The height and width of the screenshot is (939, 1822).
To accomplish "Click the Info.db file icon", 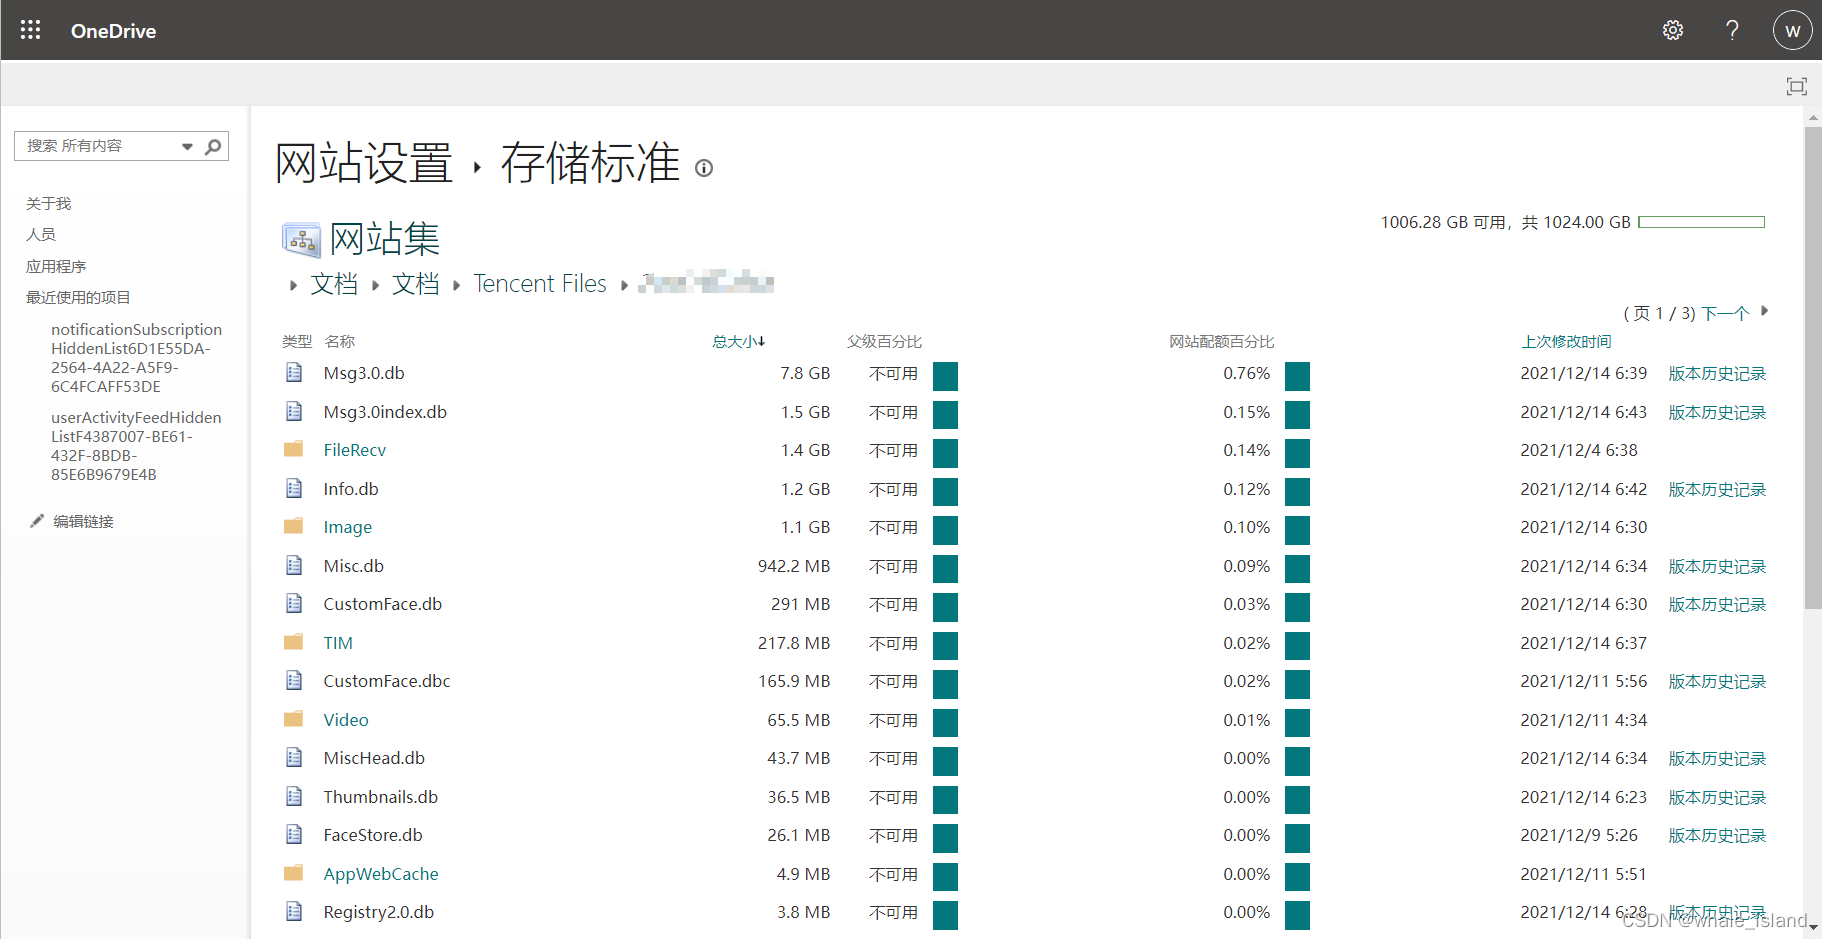I will point(294,488).
